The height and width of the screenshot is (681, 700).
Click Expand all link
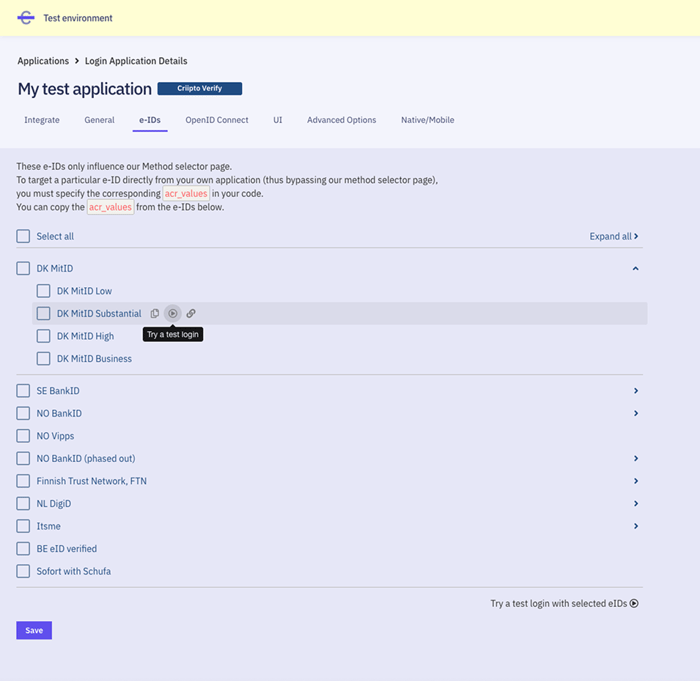pos(614,236)
